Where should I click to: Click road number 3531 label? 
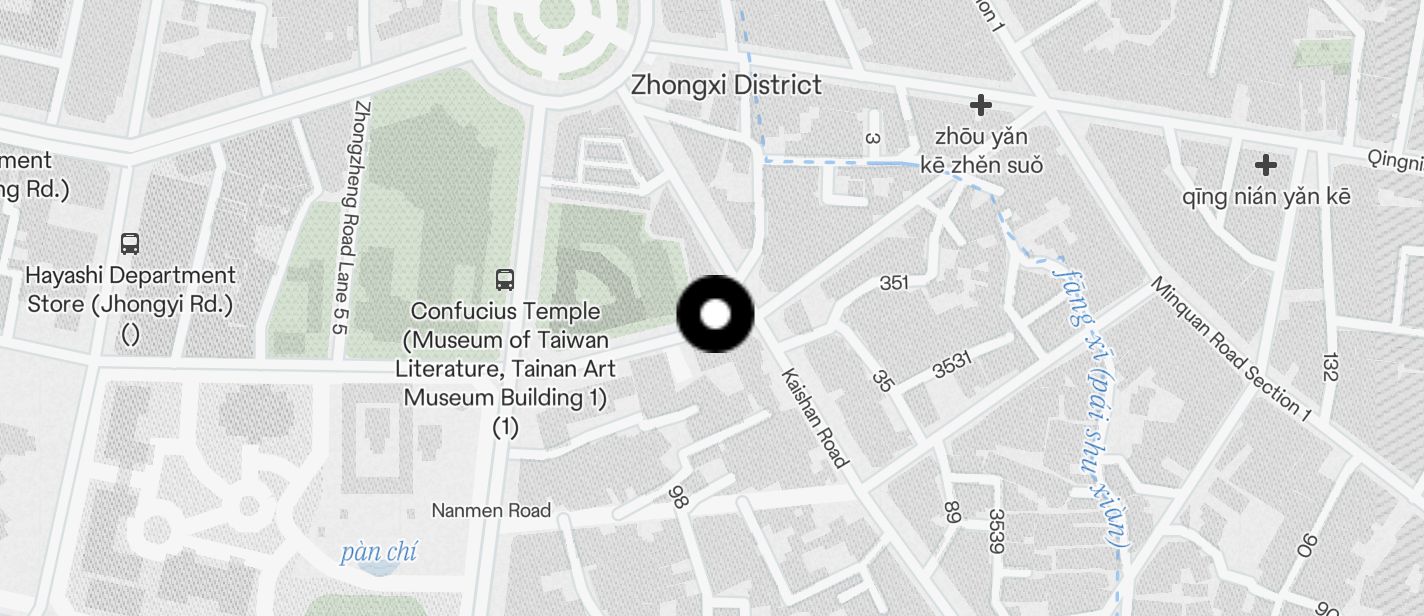[952, 366]
